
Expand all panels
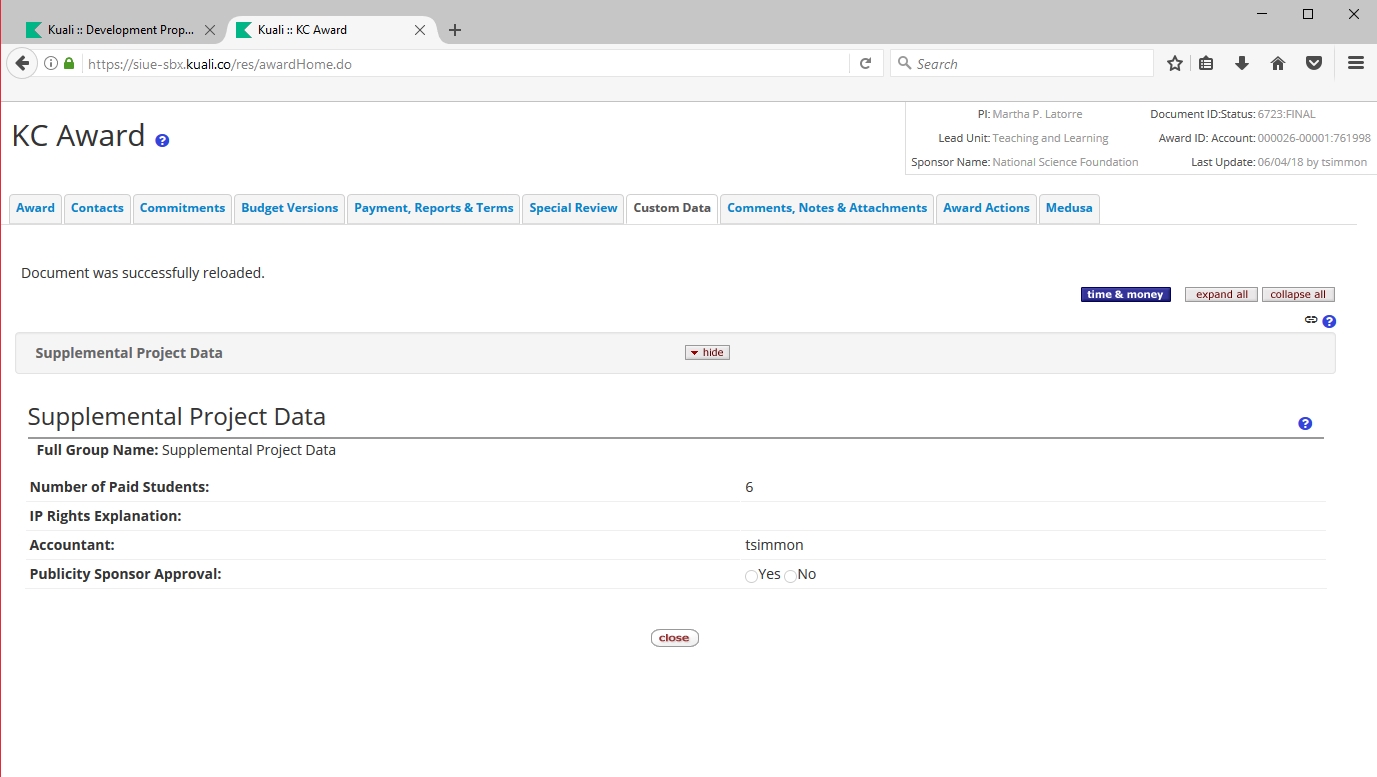(1221, 295)
